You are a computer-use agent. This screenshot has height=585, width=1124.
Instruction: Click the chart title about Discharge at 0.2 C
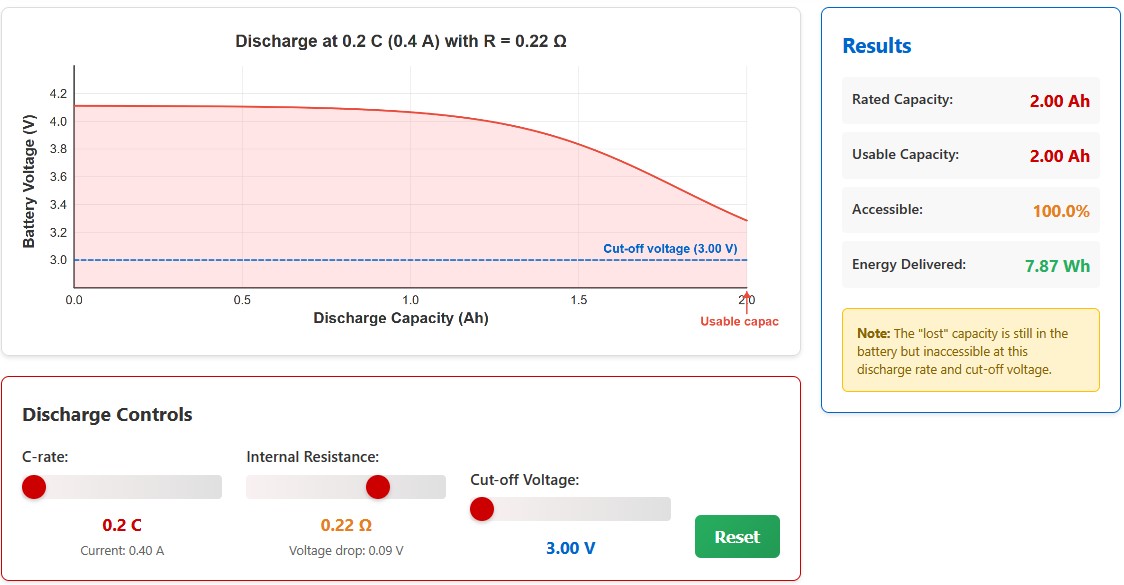399,41
